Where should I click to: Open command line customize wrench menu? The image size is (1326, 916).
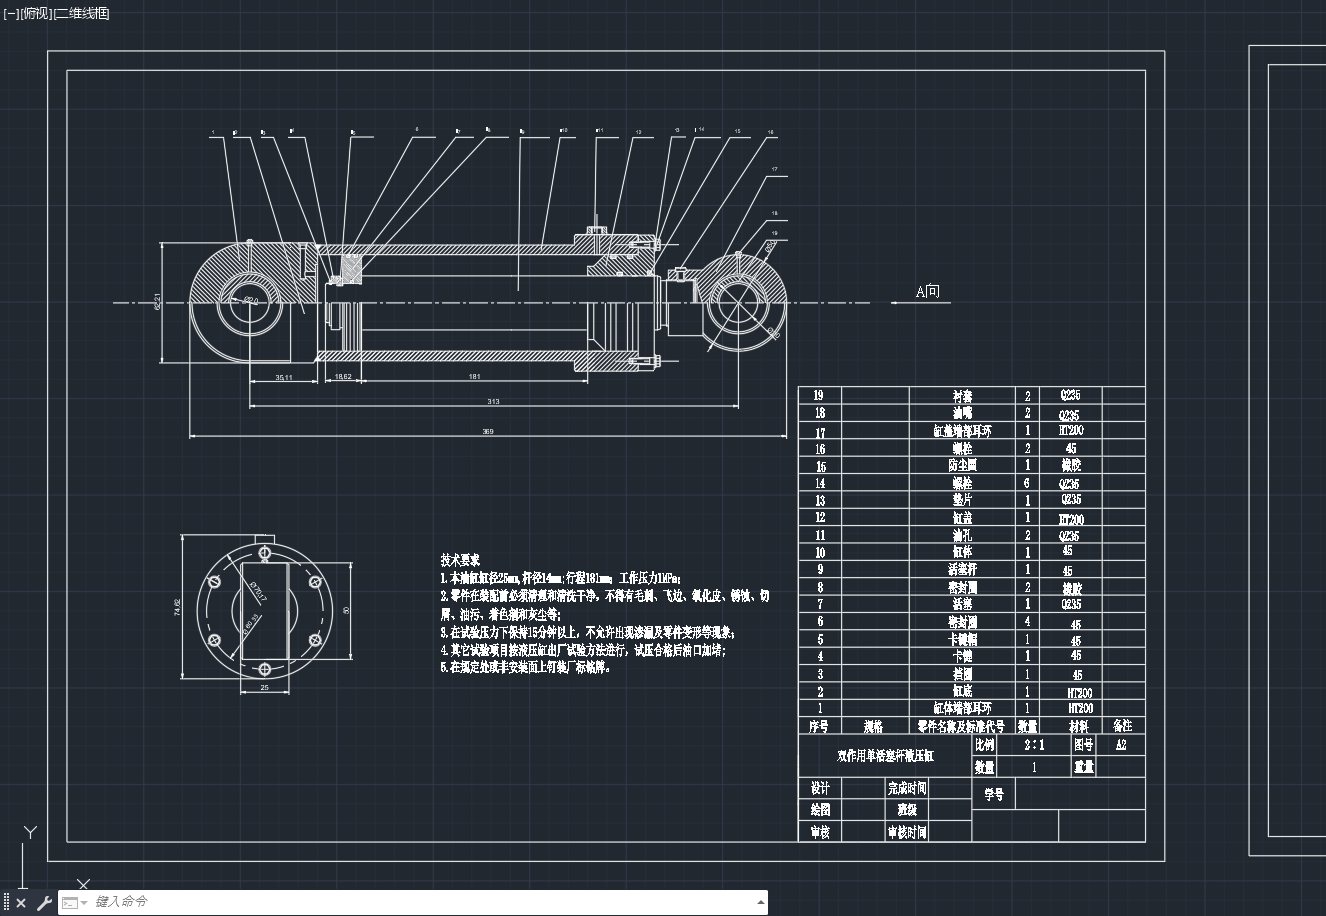tap(43, 903)
